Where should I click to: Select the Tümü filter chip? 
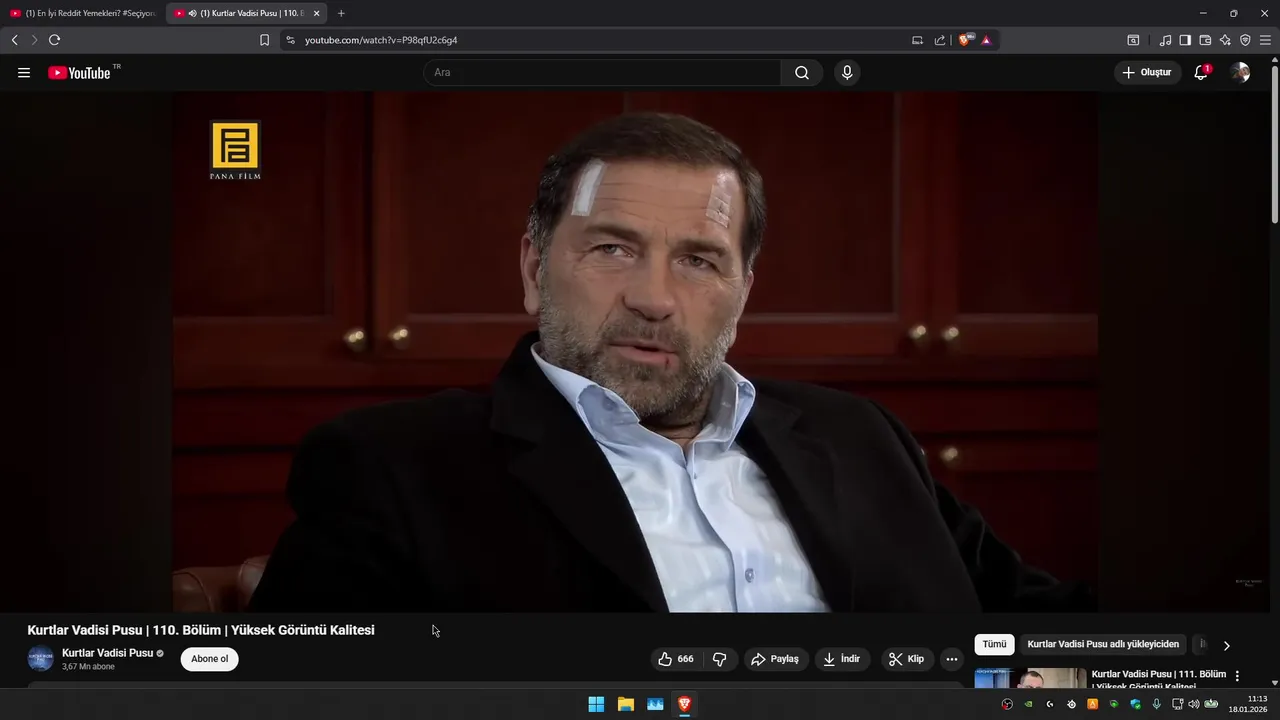(994, 645)
